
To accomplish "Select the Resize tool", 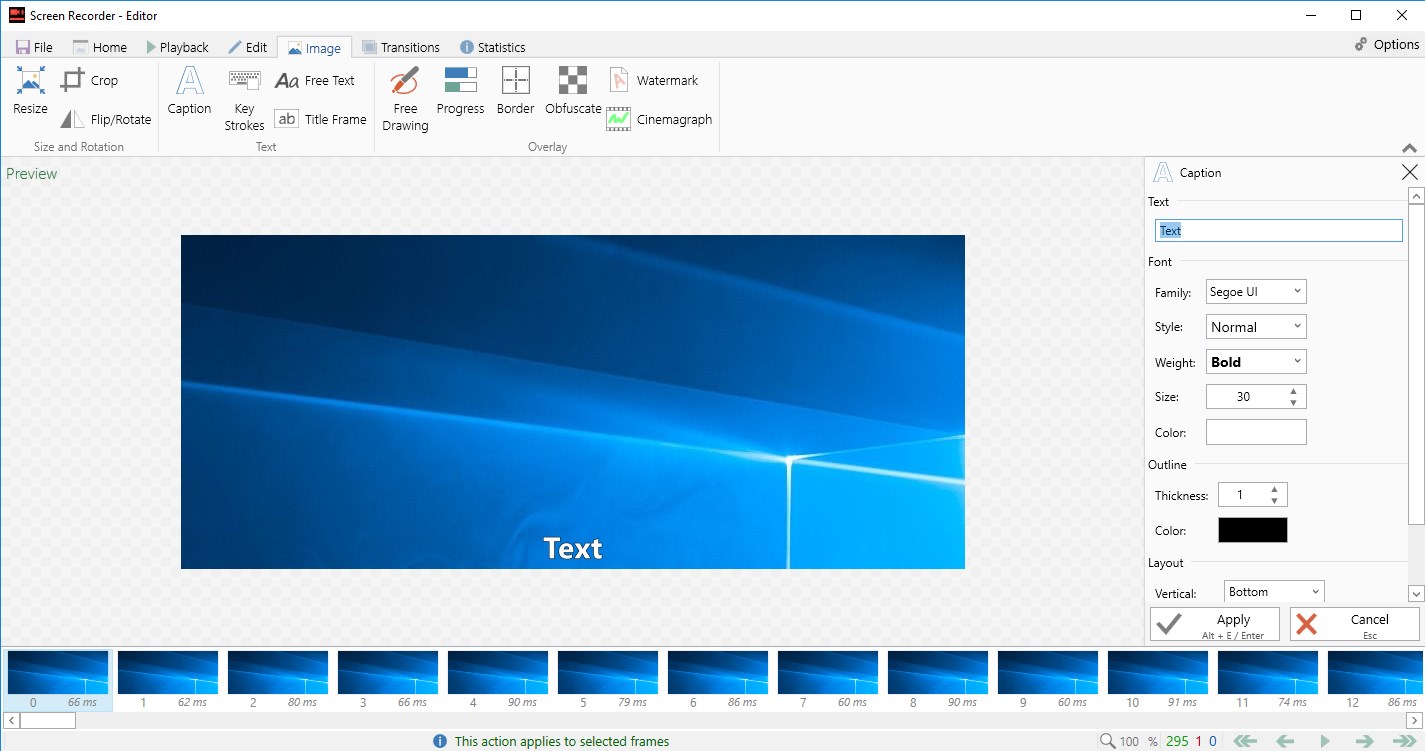I will (x=30, y=91).
